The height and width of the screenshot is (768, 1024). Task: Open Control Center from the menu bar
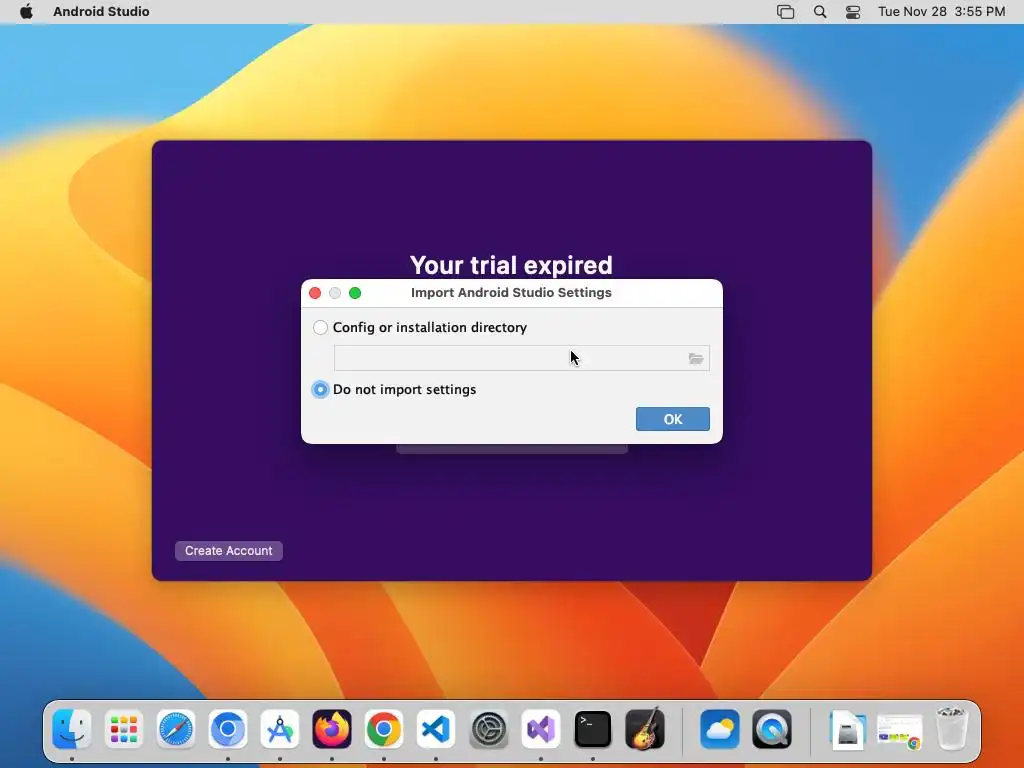tap(853, 12)
